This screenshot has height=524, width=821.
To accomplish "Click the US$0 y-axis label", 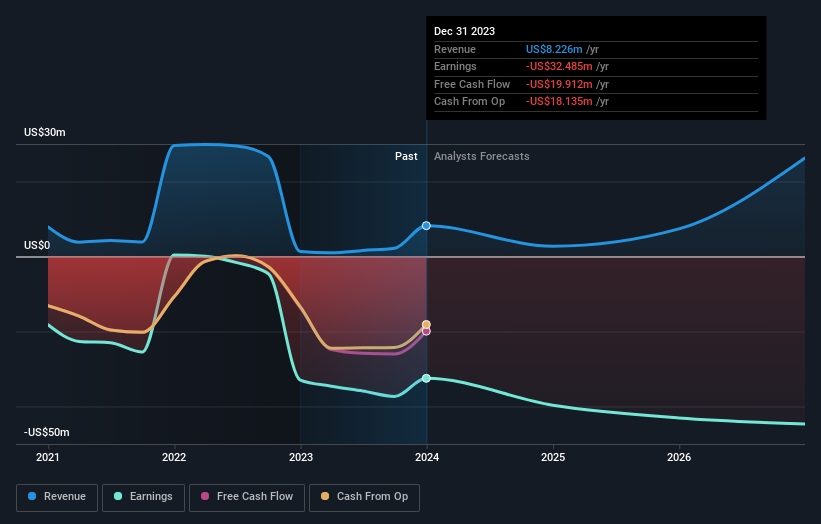I will [x=37, y=246].
